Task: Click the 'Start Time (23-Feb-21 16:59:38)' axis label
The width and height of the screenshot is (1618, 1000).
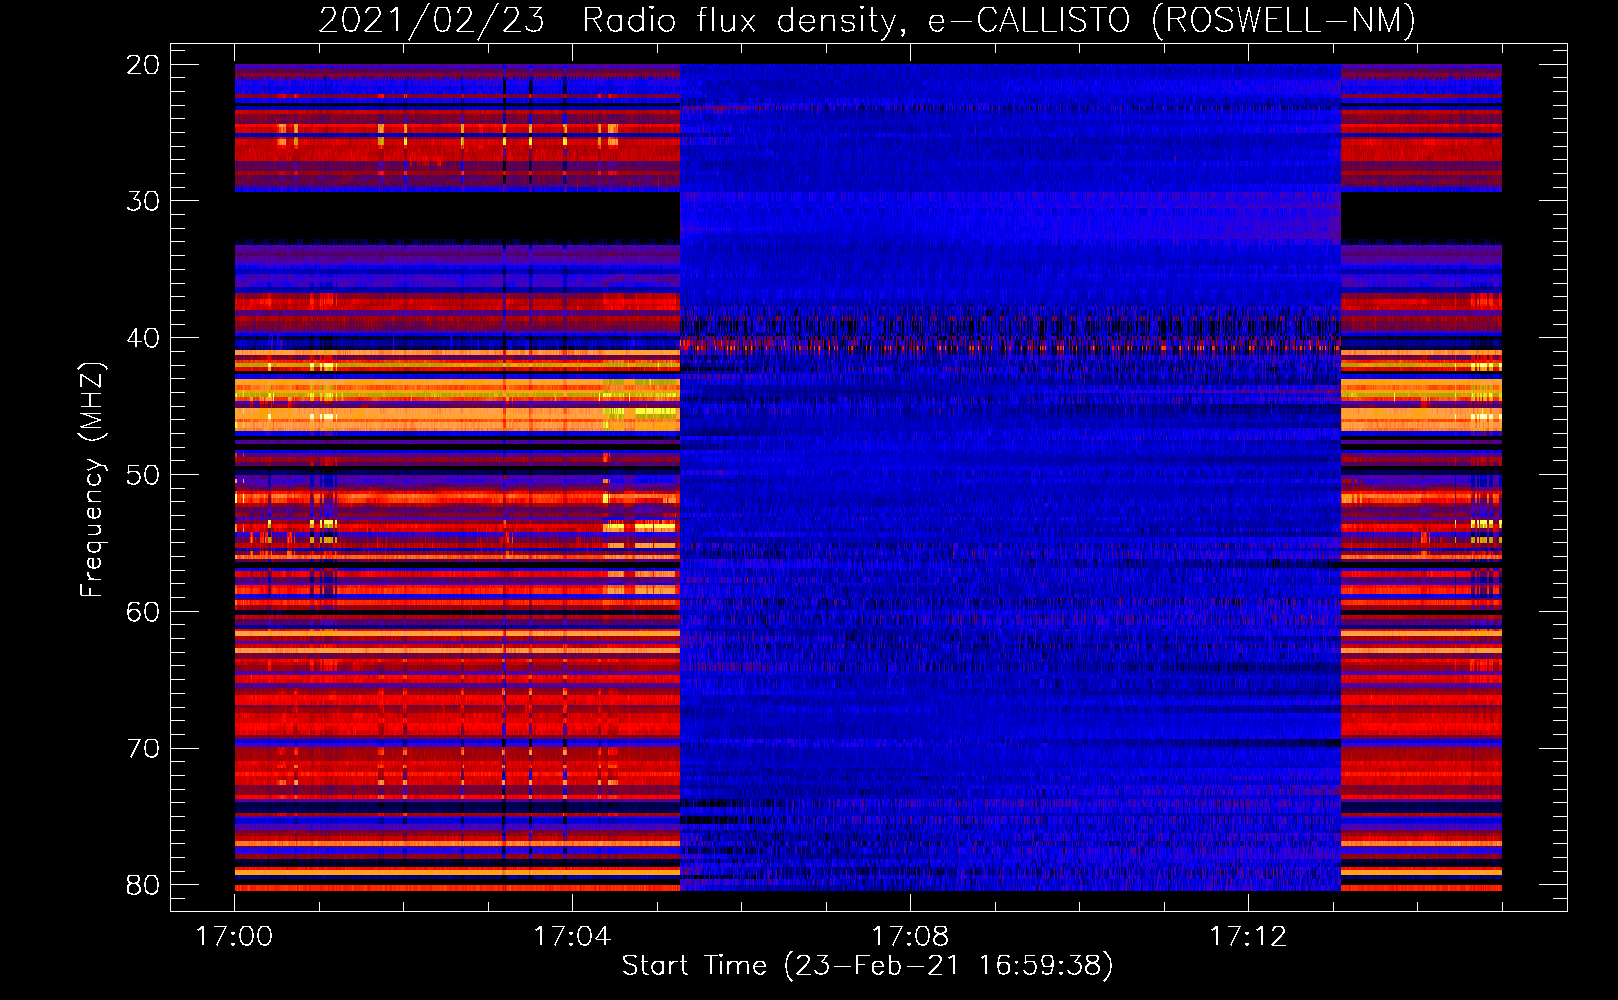Action: tap(867, 966)
